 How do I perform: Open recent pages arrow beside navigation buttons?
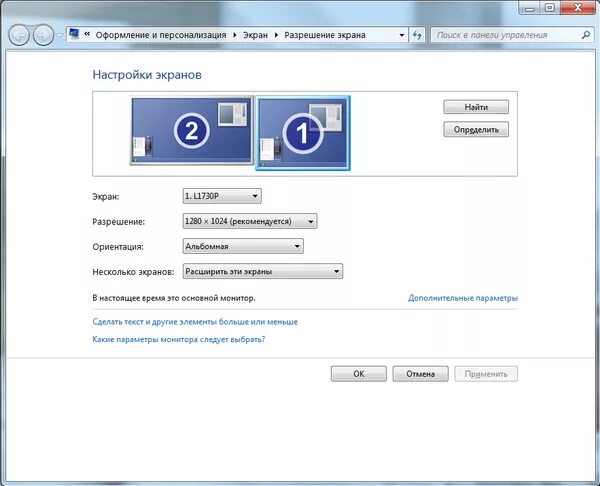pyautogui.click(x=60, y=35)
